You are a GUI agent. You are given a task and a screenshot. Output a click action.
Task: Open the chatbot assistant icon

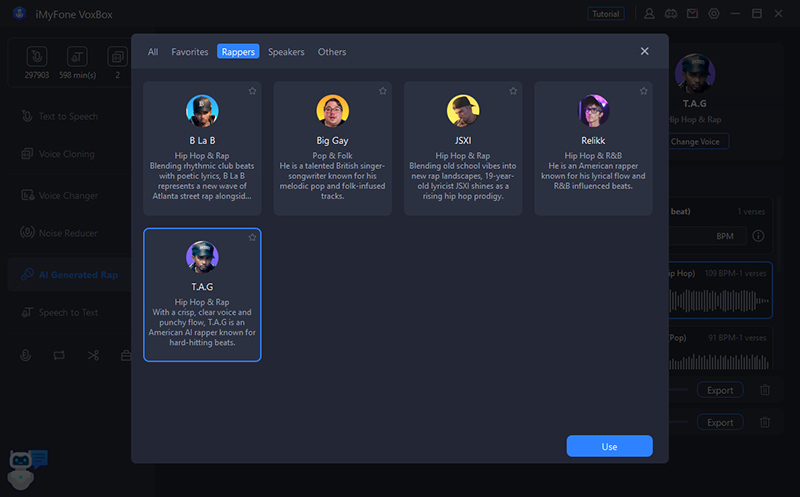(x=27, y=468)
